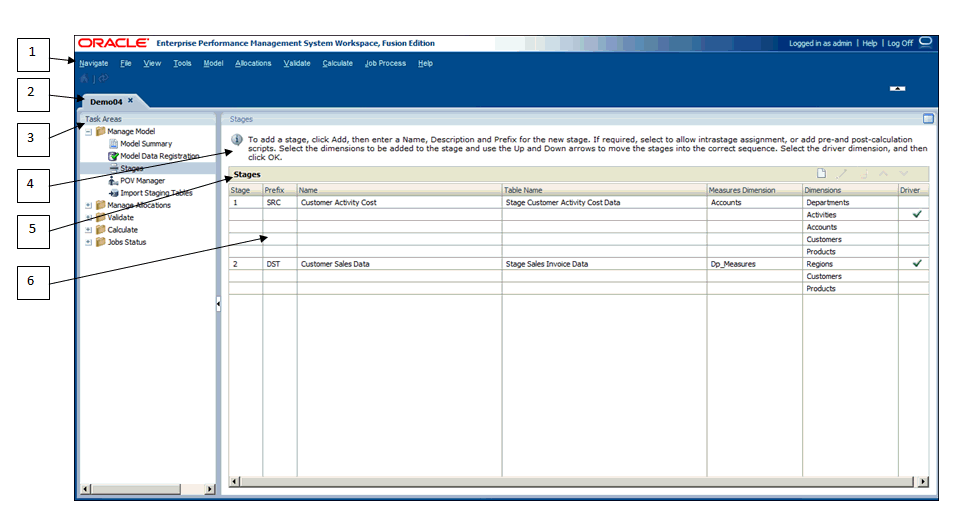The width and height of the screenshot is (968, 525).
Task: Click Task Areas scrollbar left arrow
Action: [86, 489]
